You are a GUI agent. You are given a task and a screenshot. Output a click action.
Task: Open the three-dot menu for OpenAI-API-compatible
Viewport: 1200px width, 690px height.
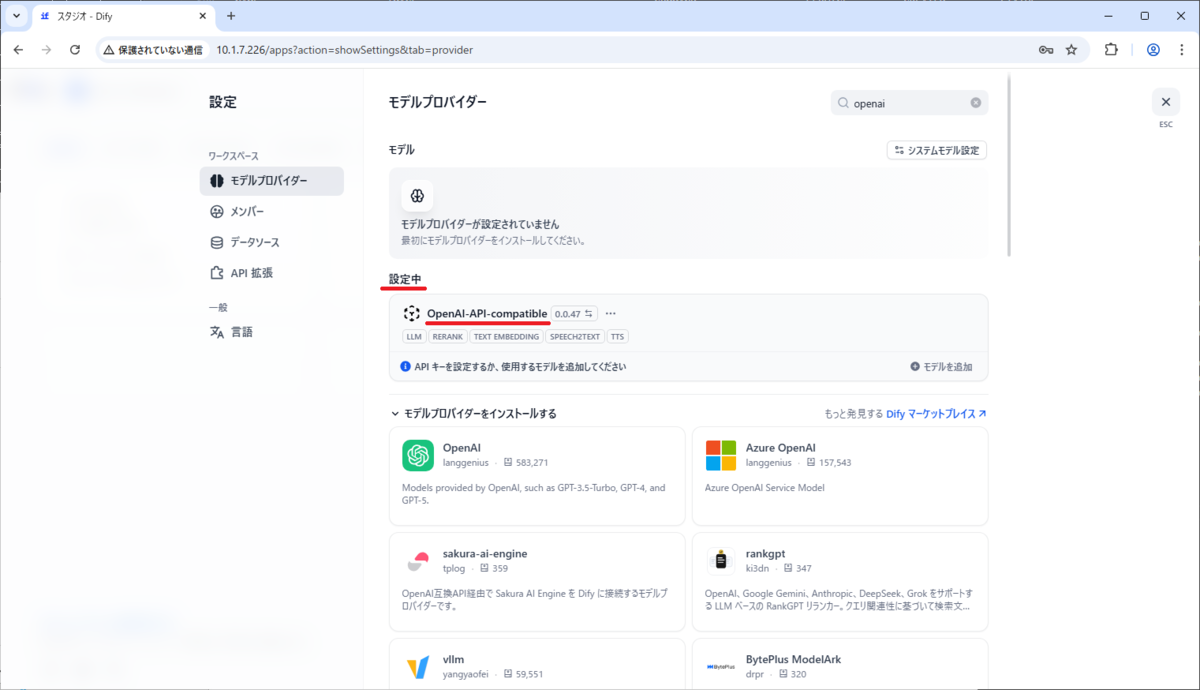610,314
